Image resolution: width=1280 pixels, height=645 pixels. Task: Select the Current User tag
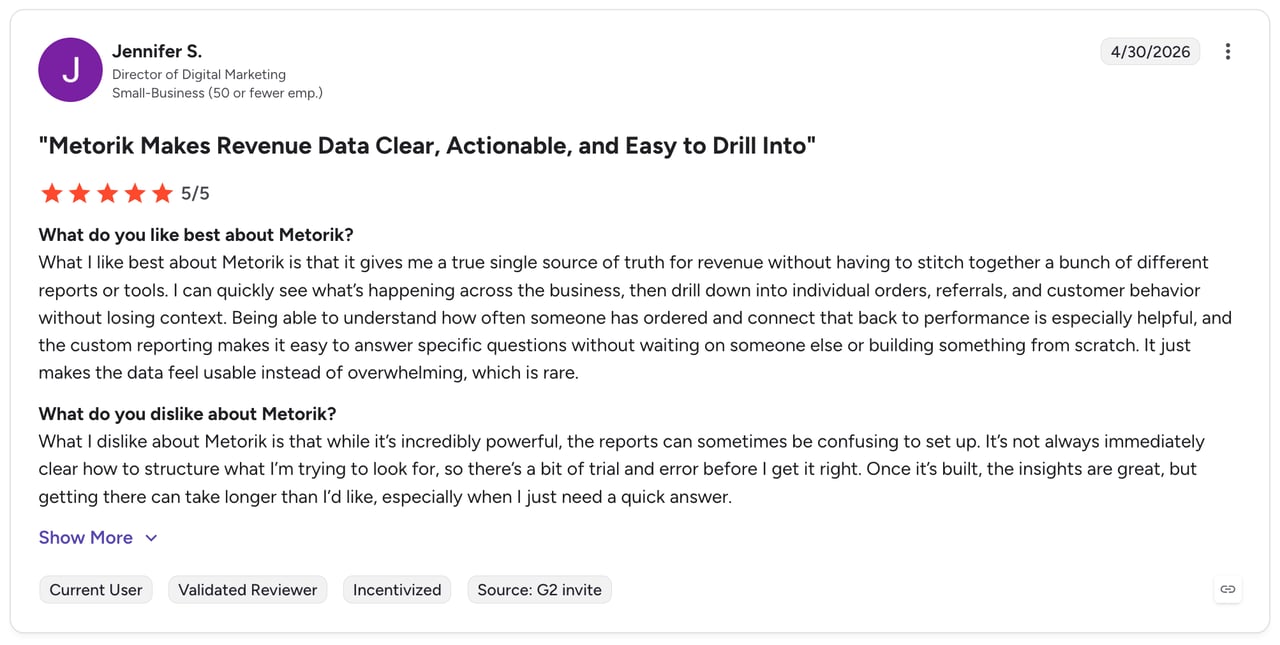pyautogui.click(x=96, y=590)
